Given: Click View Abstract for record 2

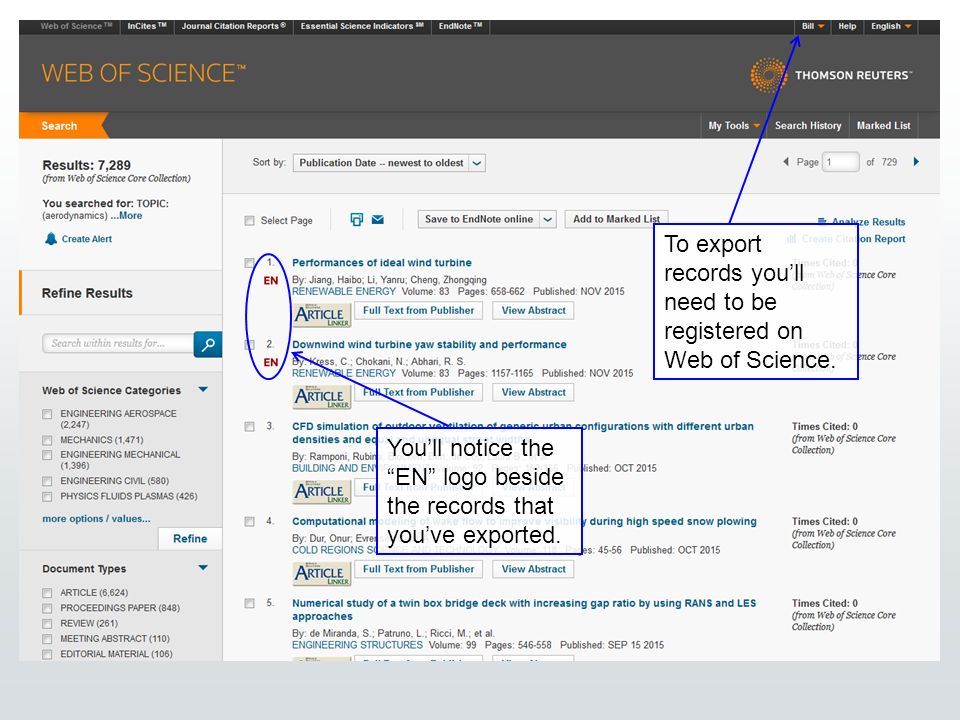Looking at the screenshot, I should click(x=533, y=392).
